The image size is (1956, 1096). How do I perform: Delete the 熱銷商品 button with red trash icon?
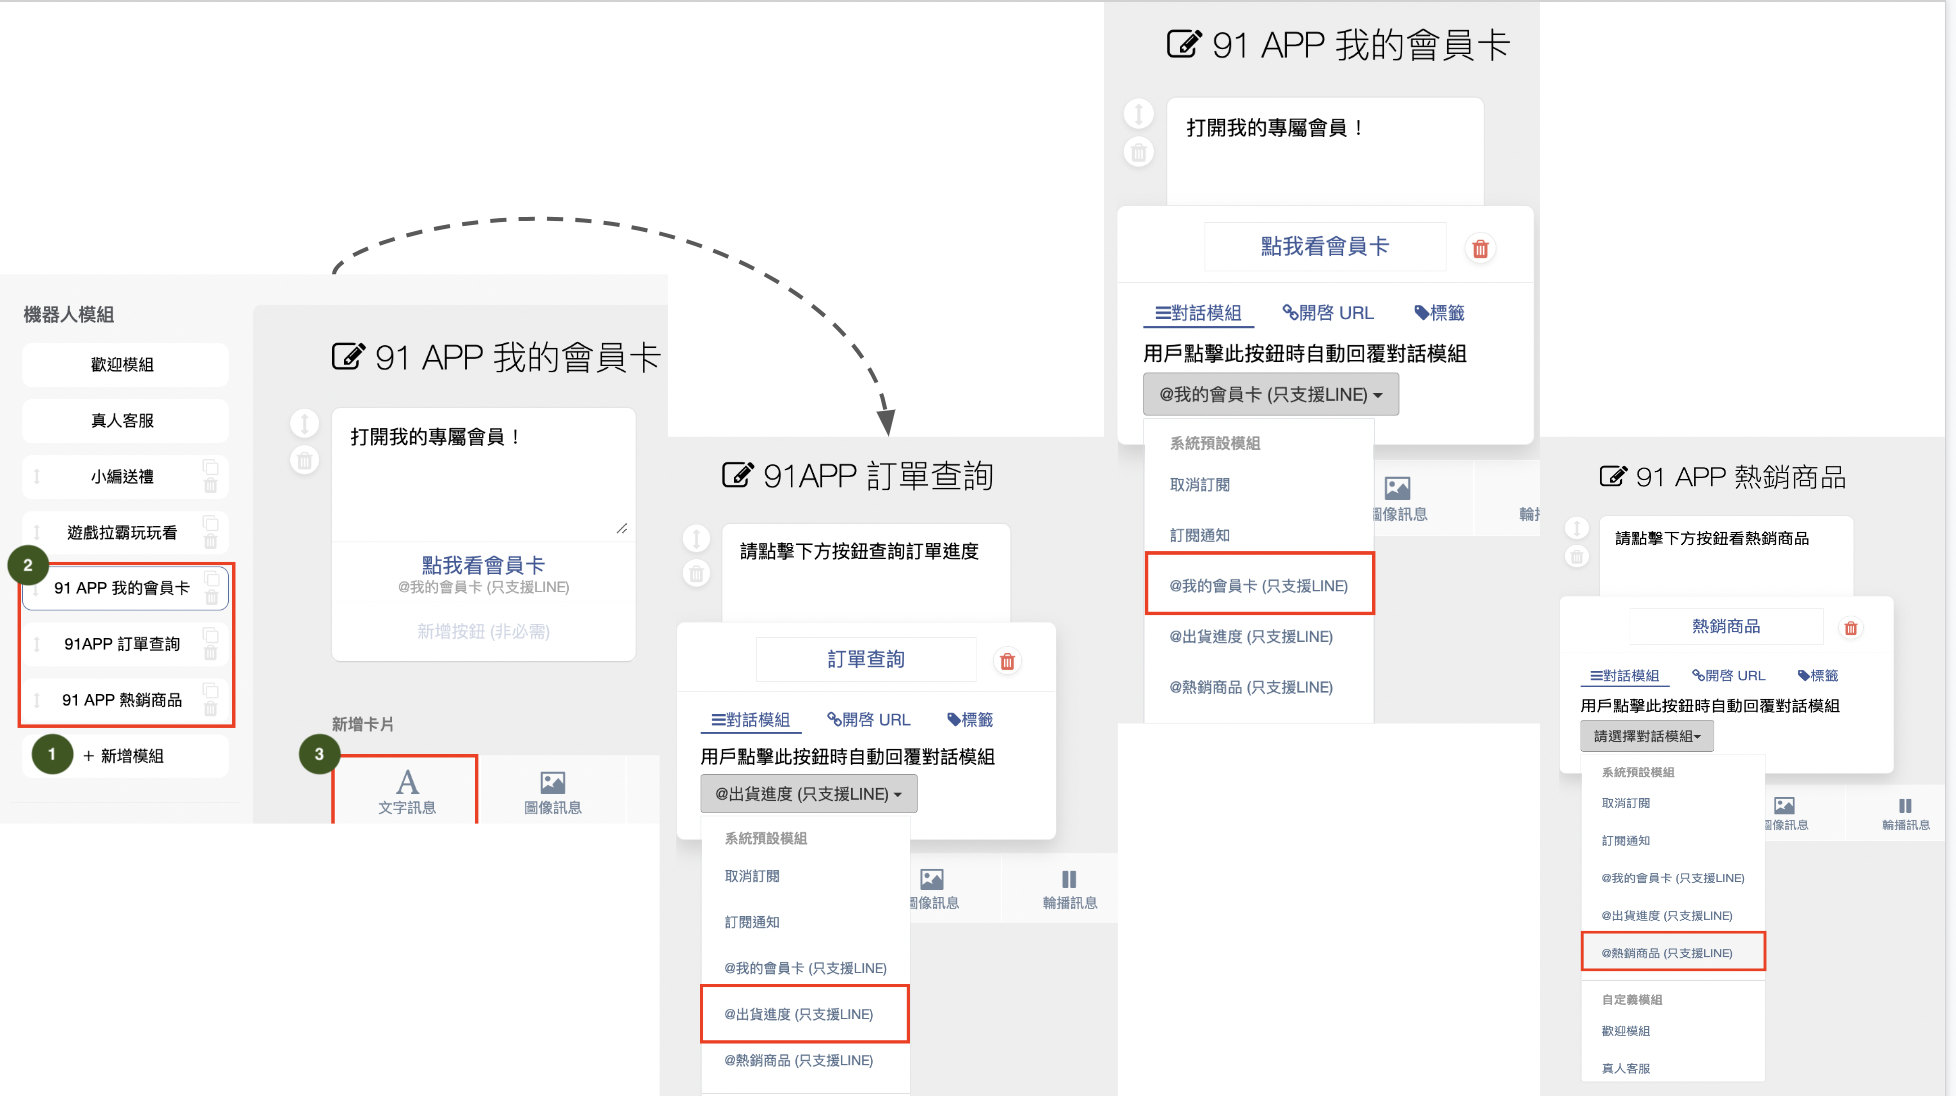point(1851,628)
